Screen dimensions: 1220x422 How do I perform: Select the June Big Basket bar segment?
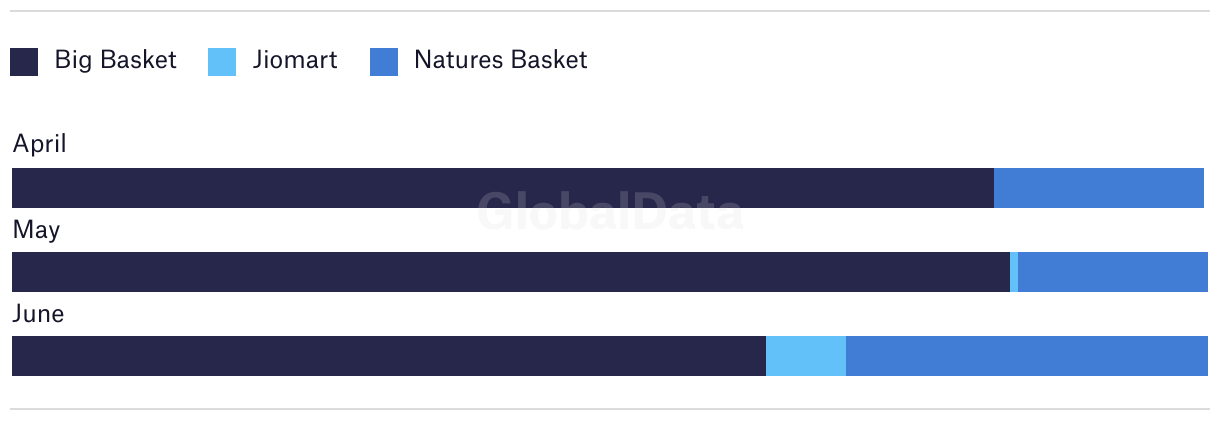click(389, 356)
